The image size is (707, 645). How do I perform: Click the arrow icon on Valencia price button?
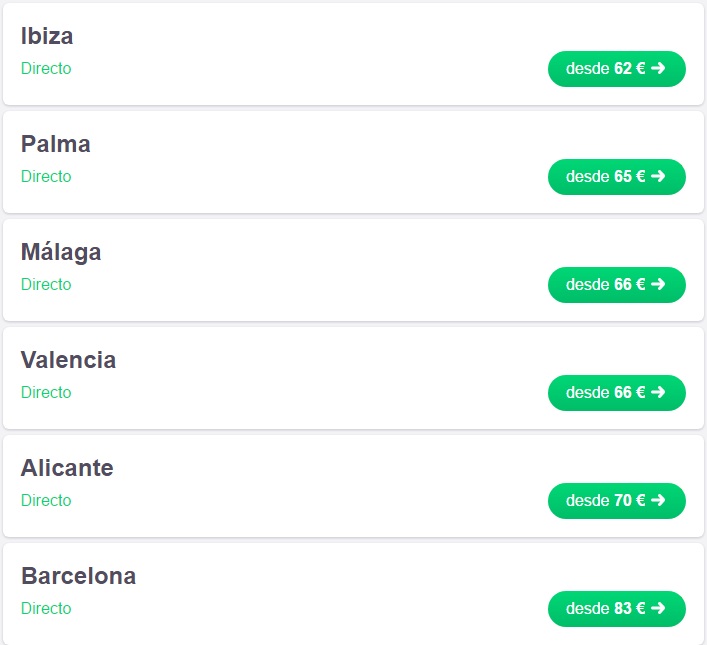pos(658,392)
